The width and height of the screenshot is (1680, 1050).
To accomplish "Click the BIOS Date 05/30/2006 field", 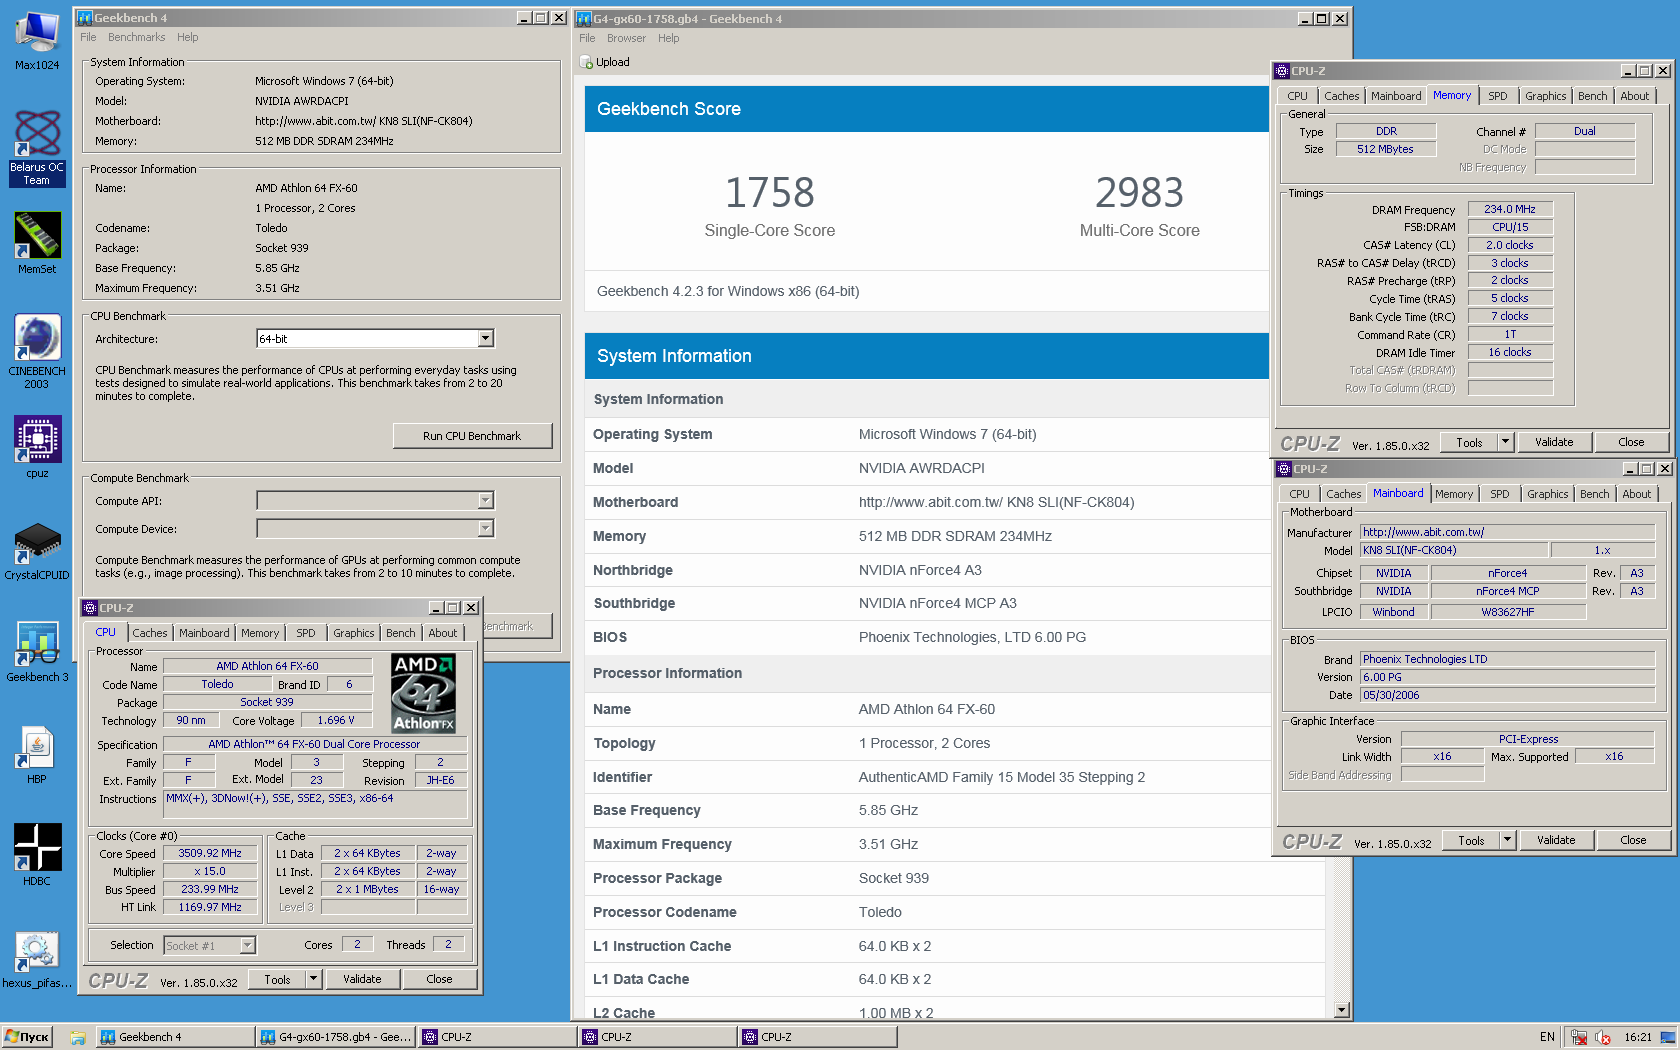I will 1507,695.
